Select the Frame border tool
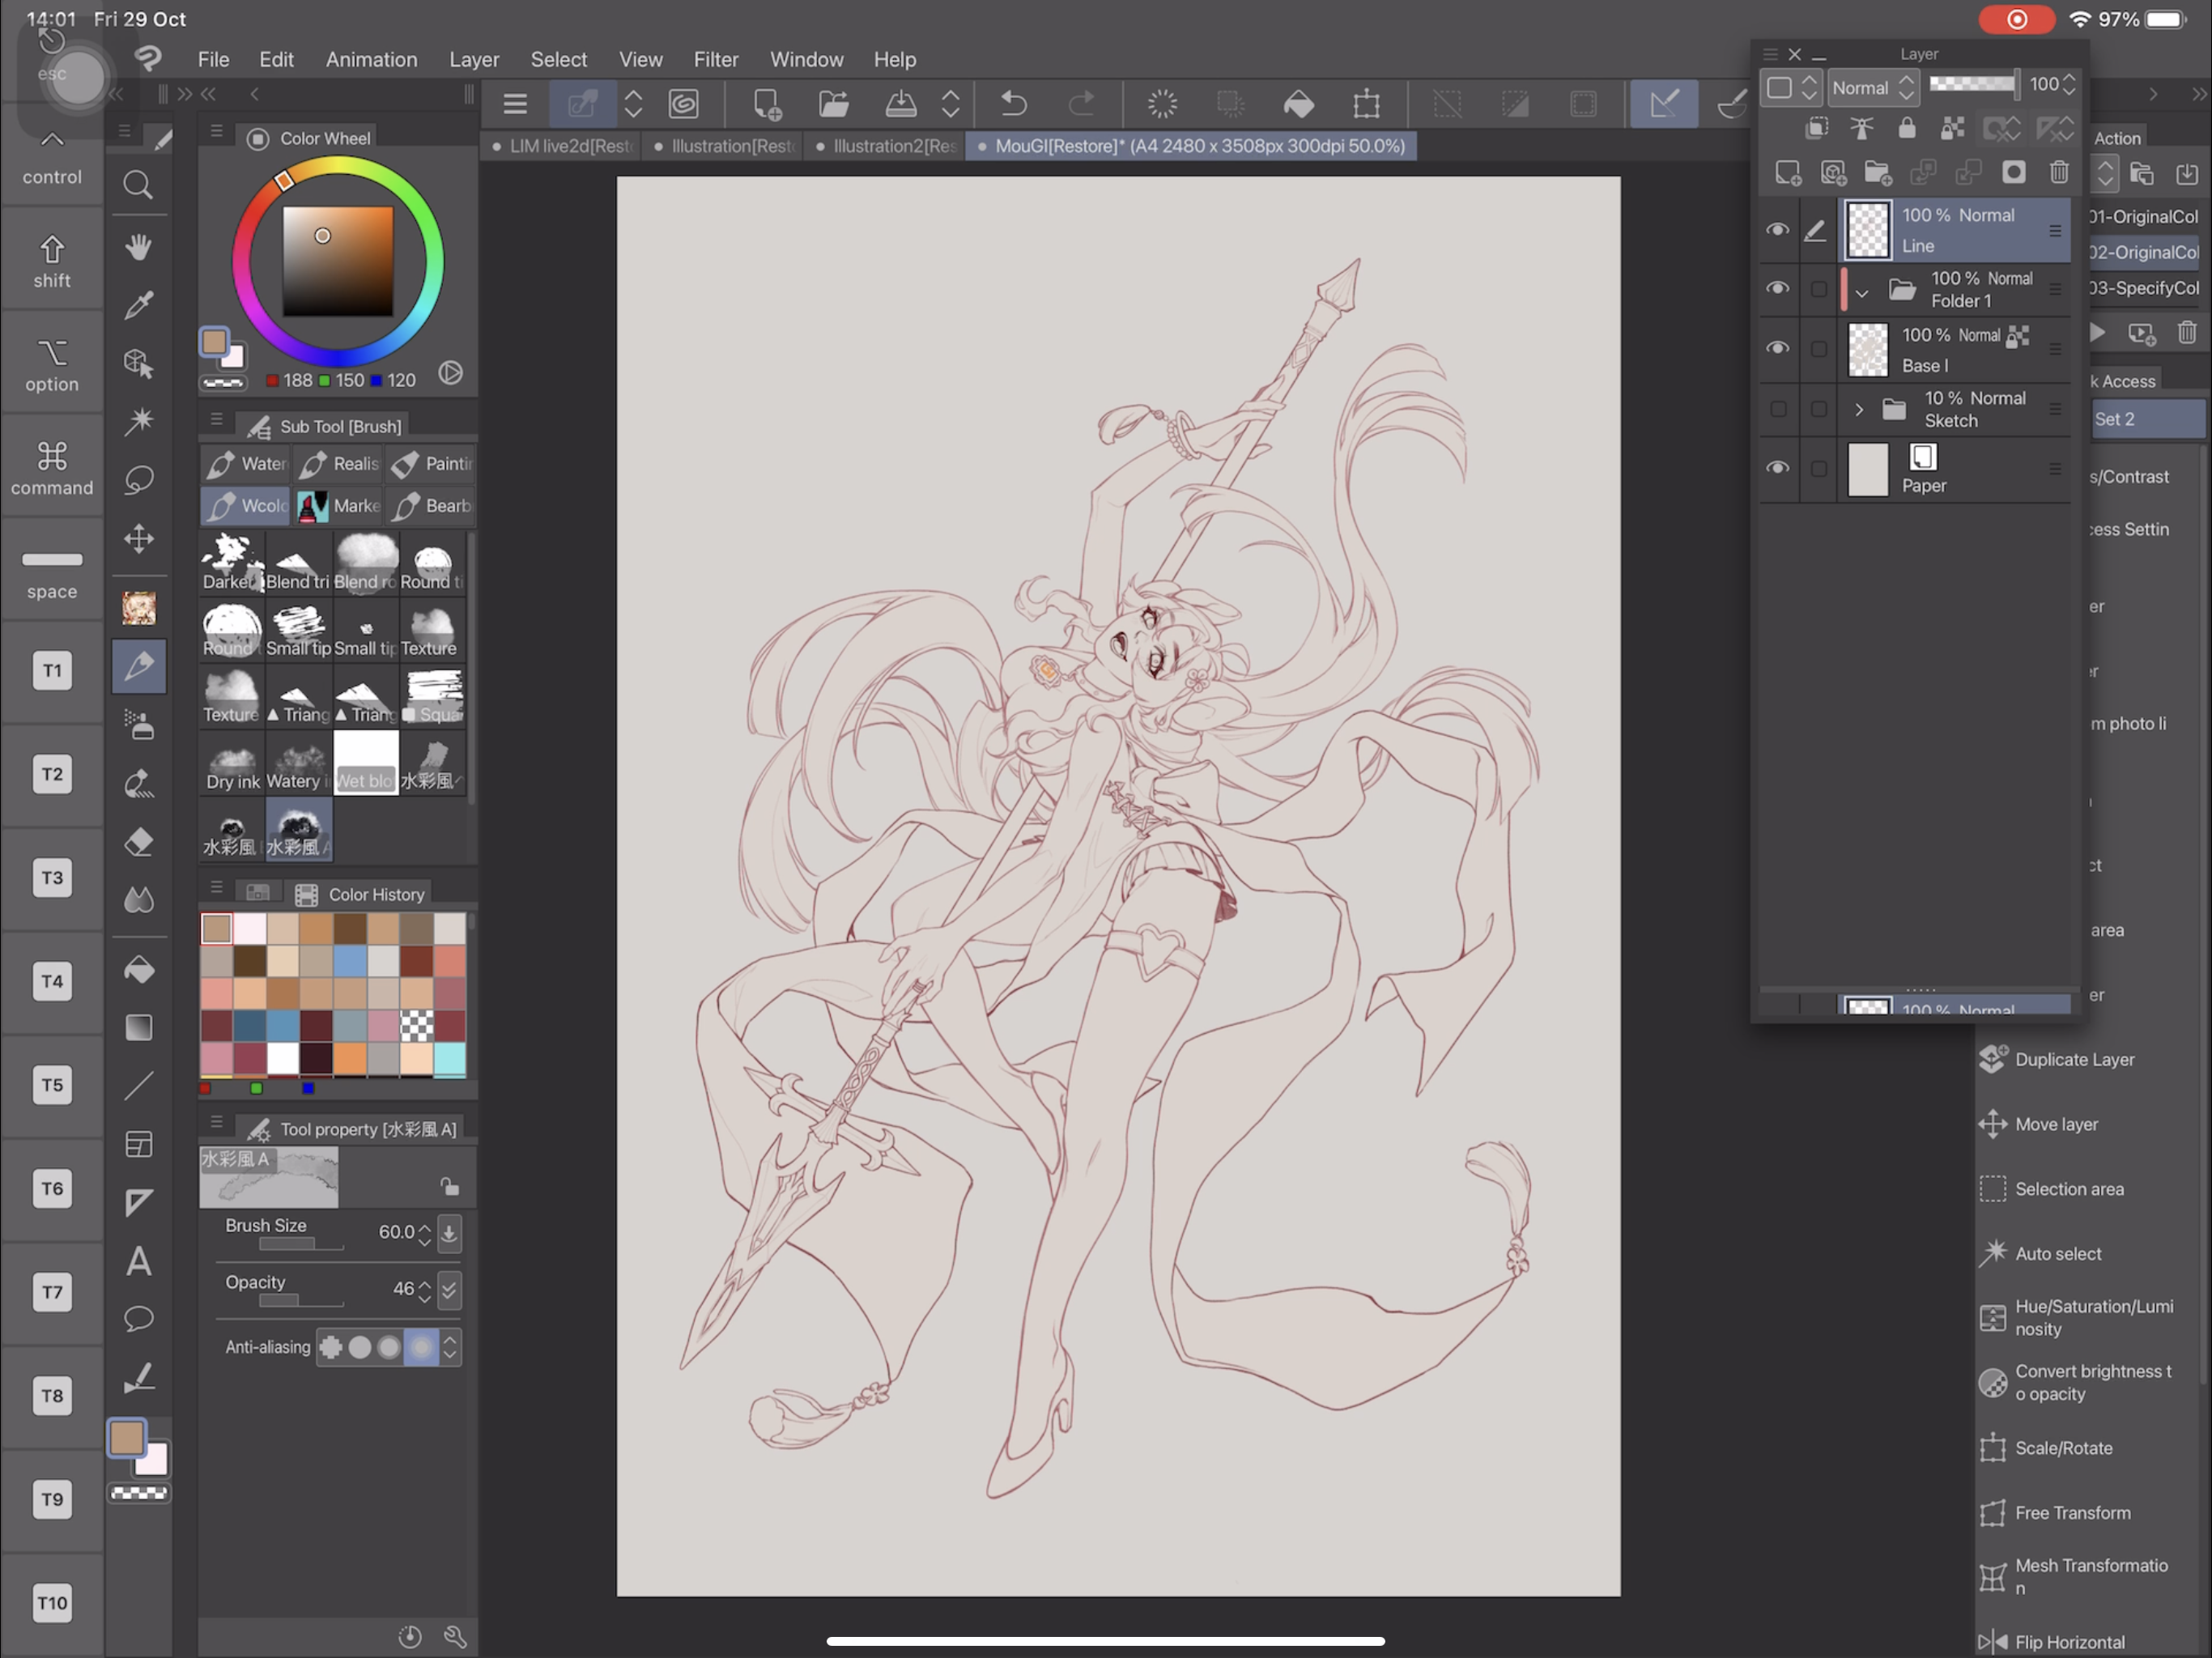This screenshot has height=1658, width=2212. (138, 1144)
